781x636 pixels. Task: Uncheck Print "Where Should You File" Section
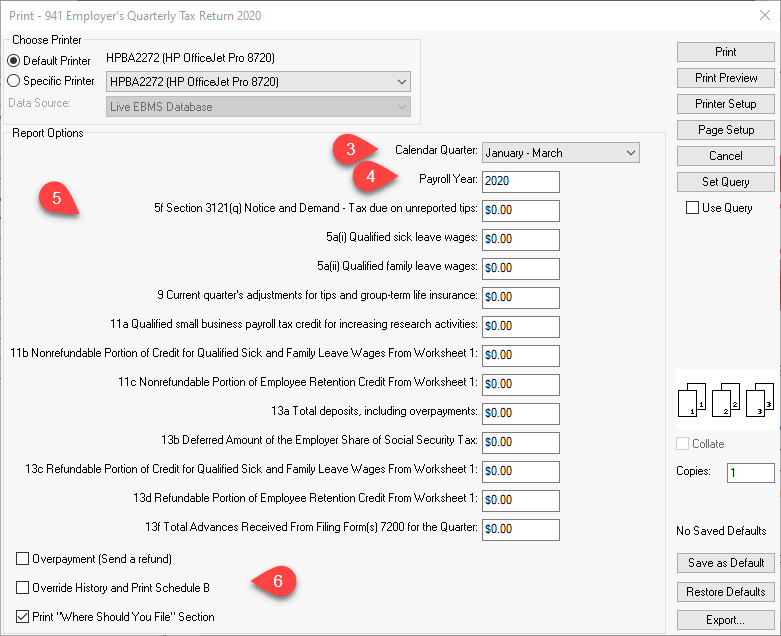pos(23,616)
